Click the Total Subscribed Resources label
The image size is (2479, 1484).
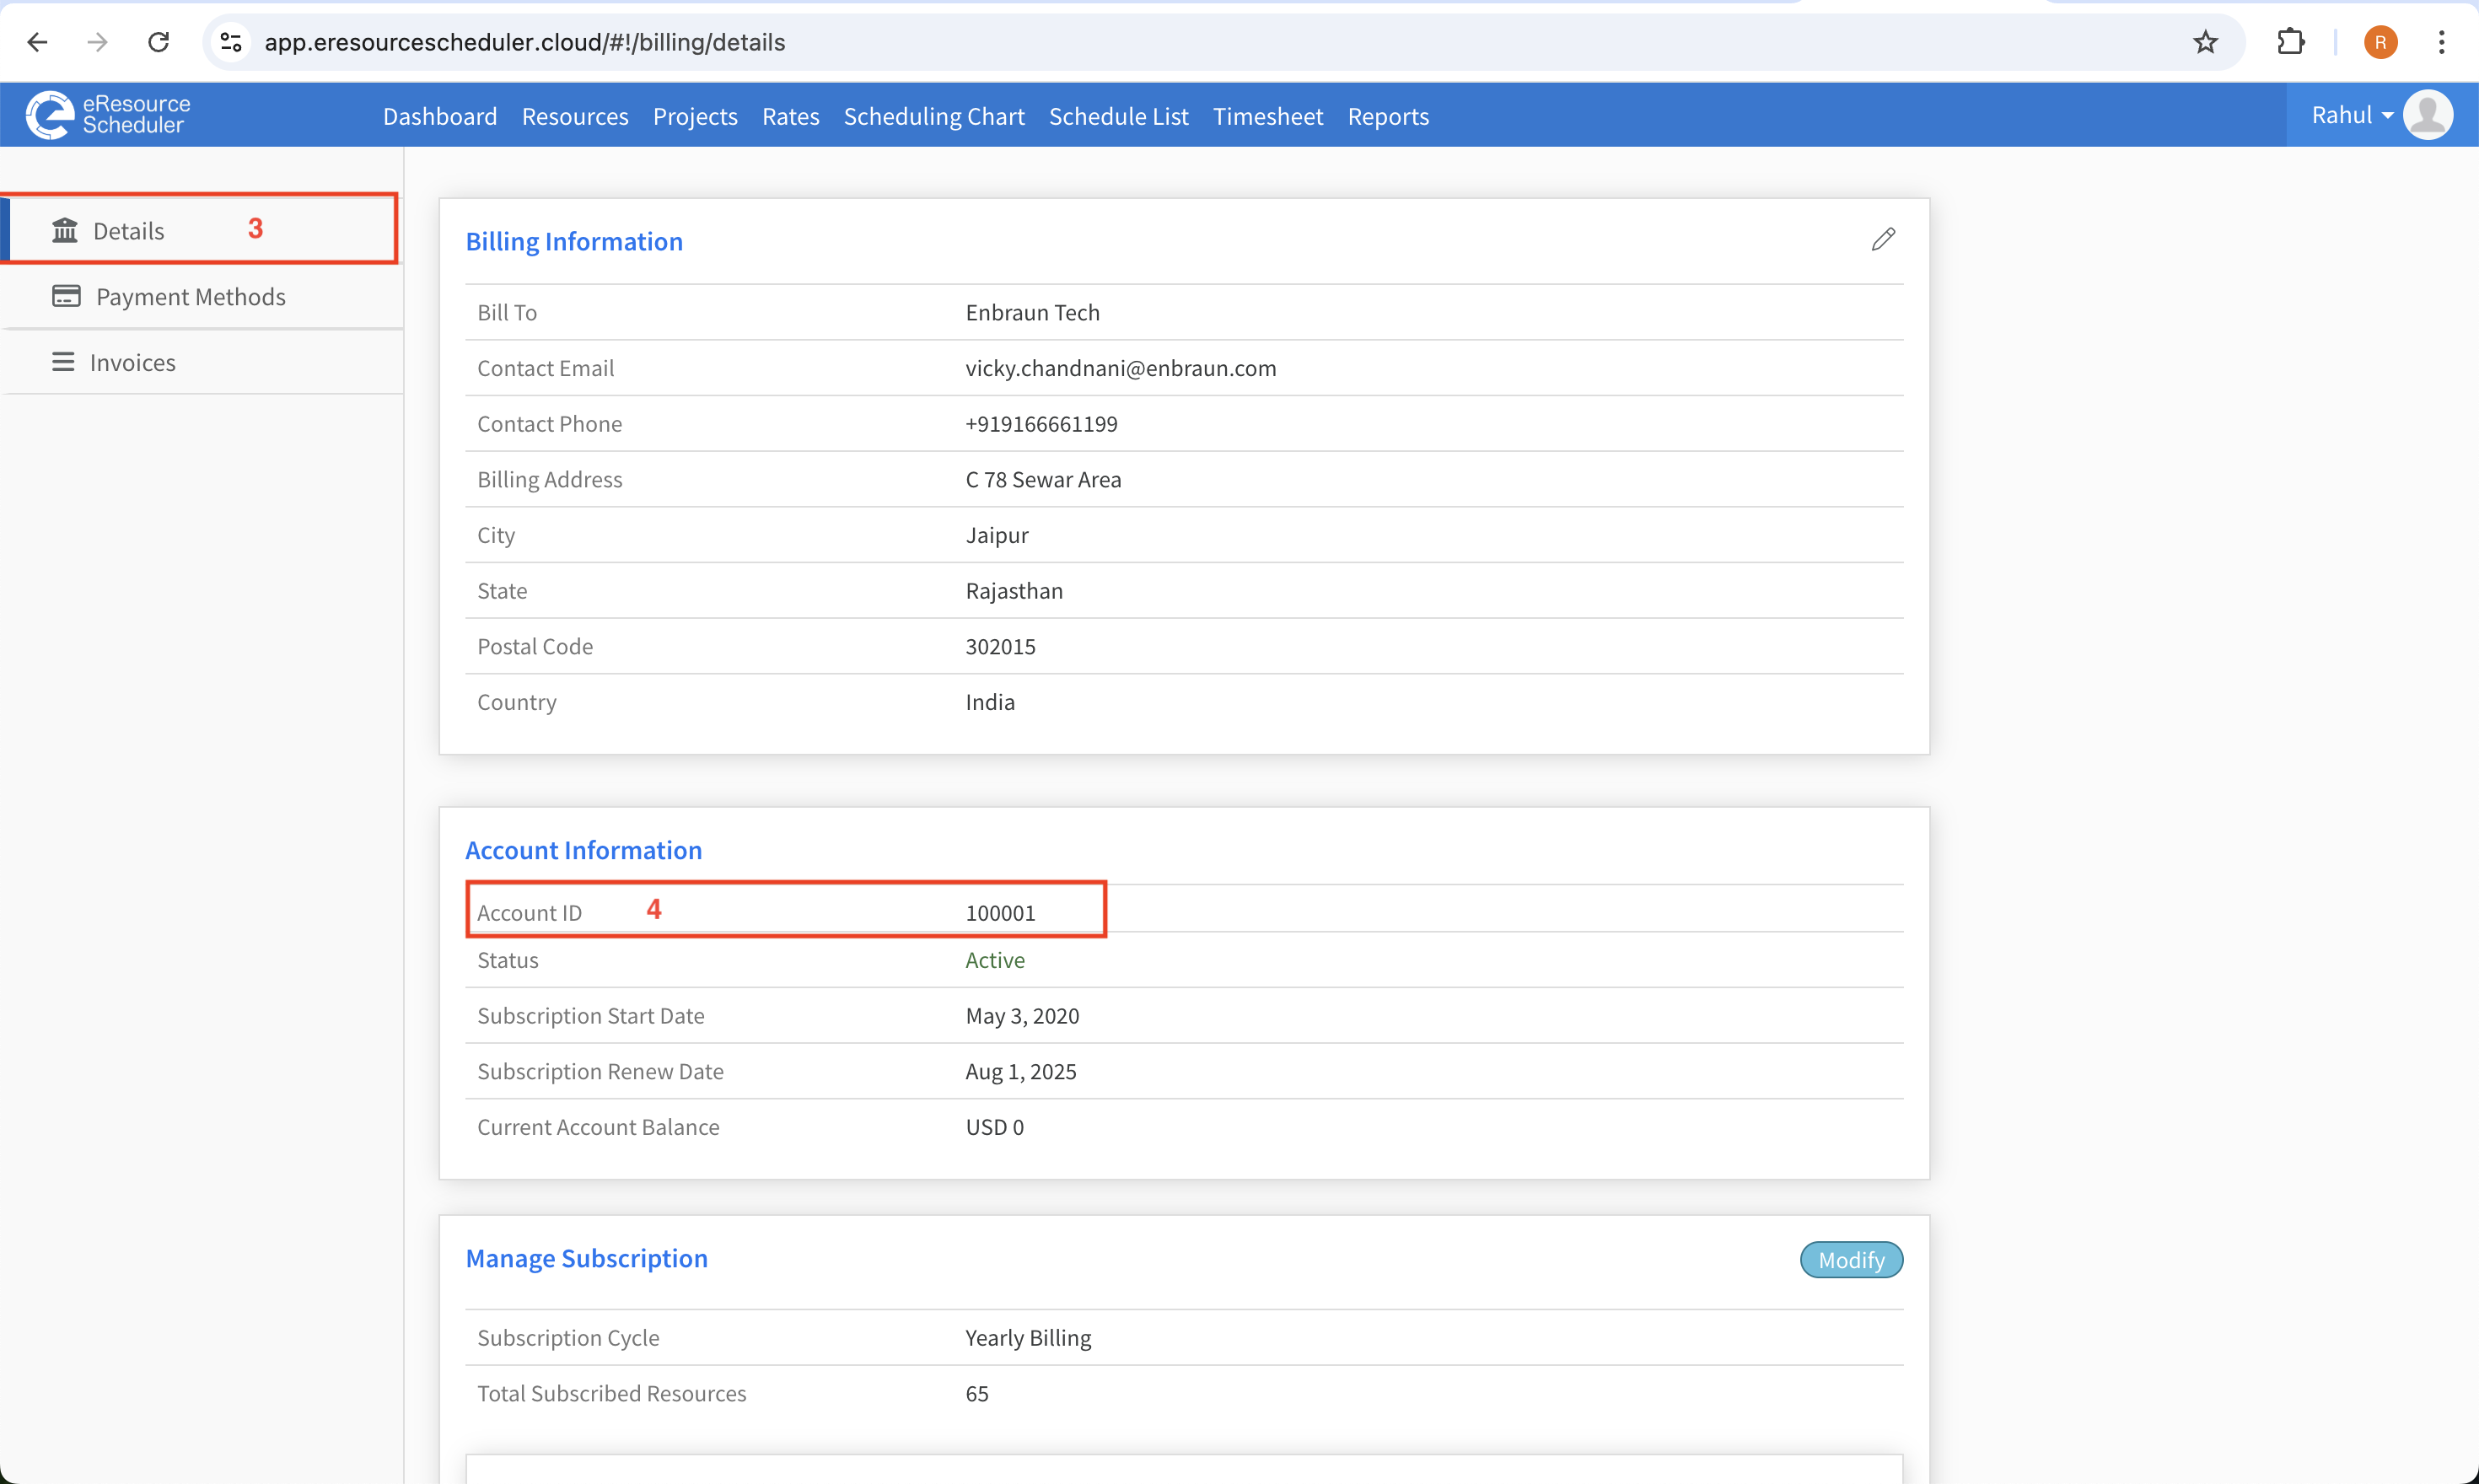(611, 1394)
